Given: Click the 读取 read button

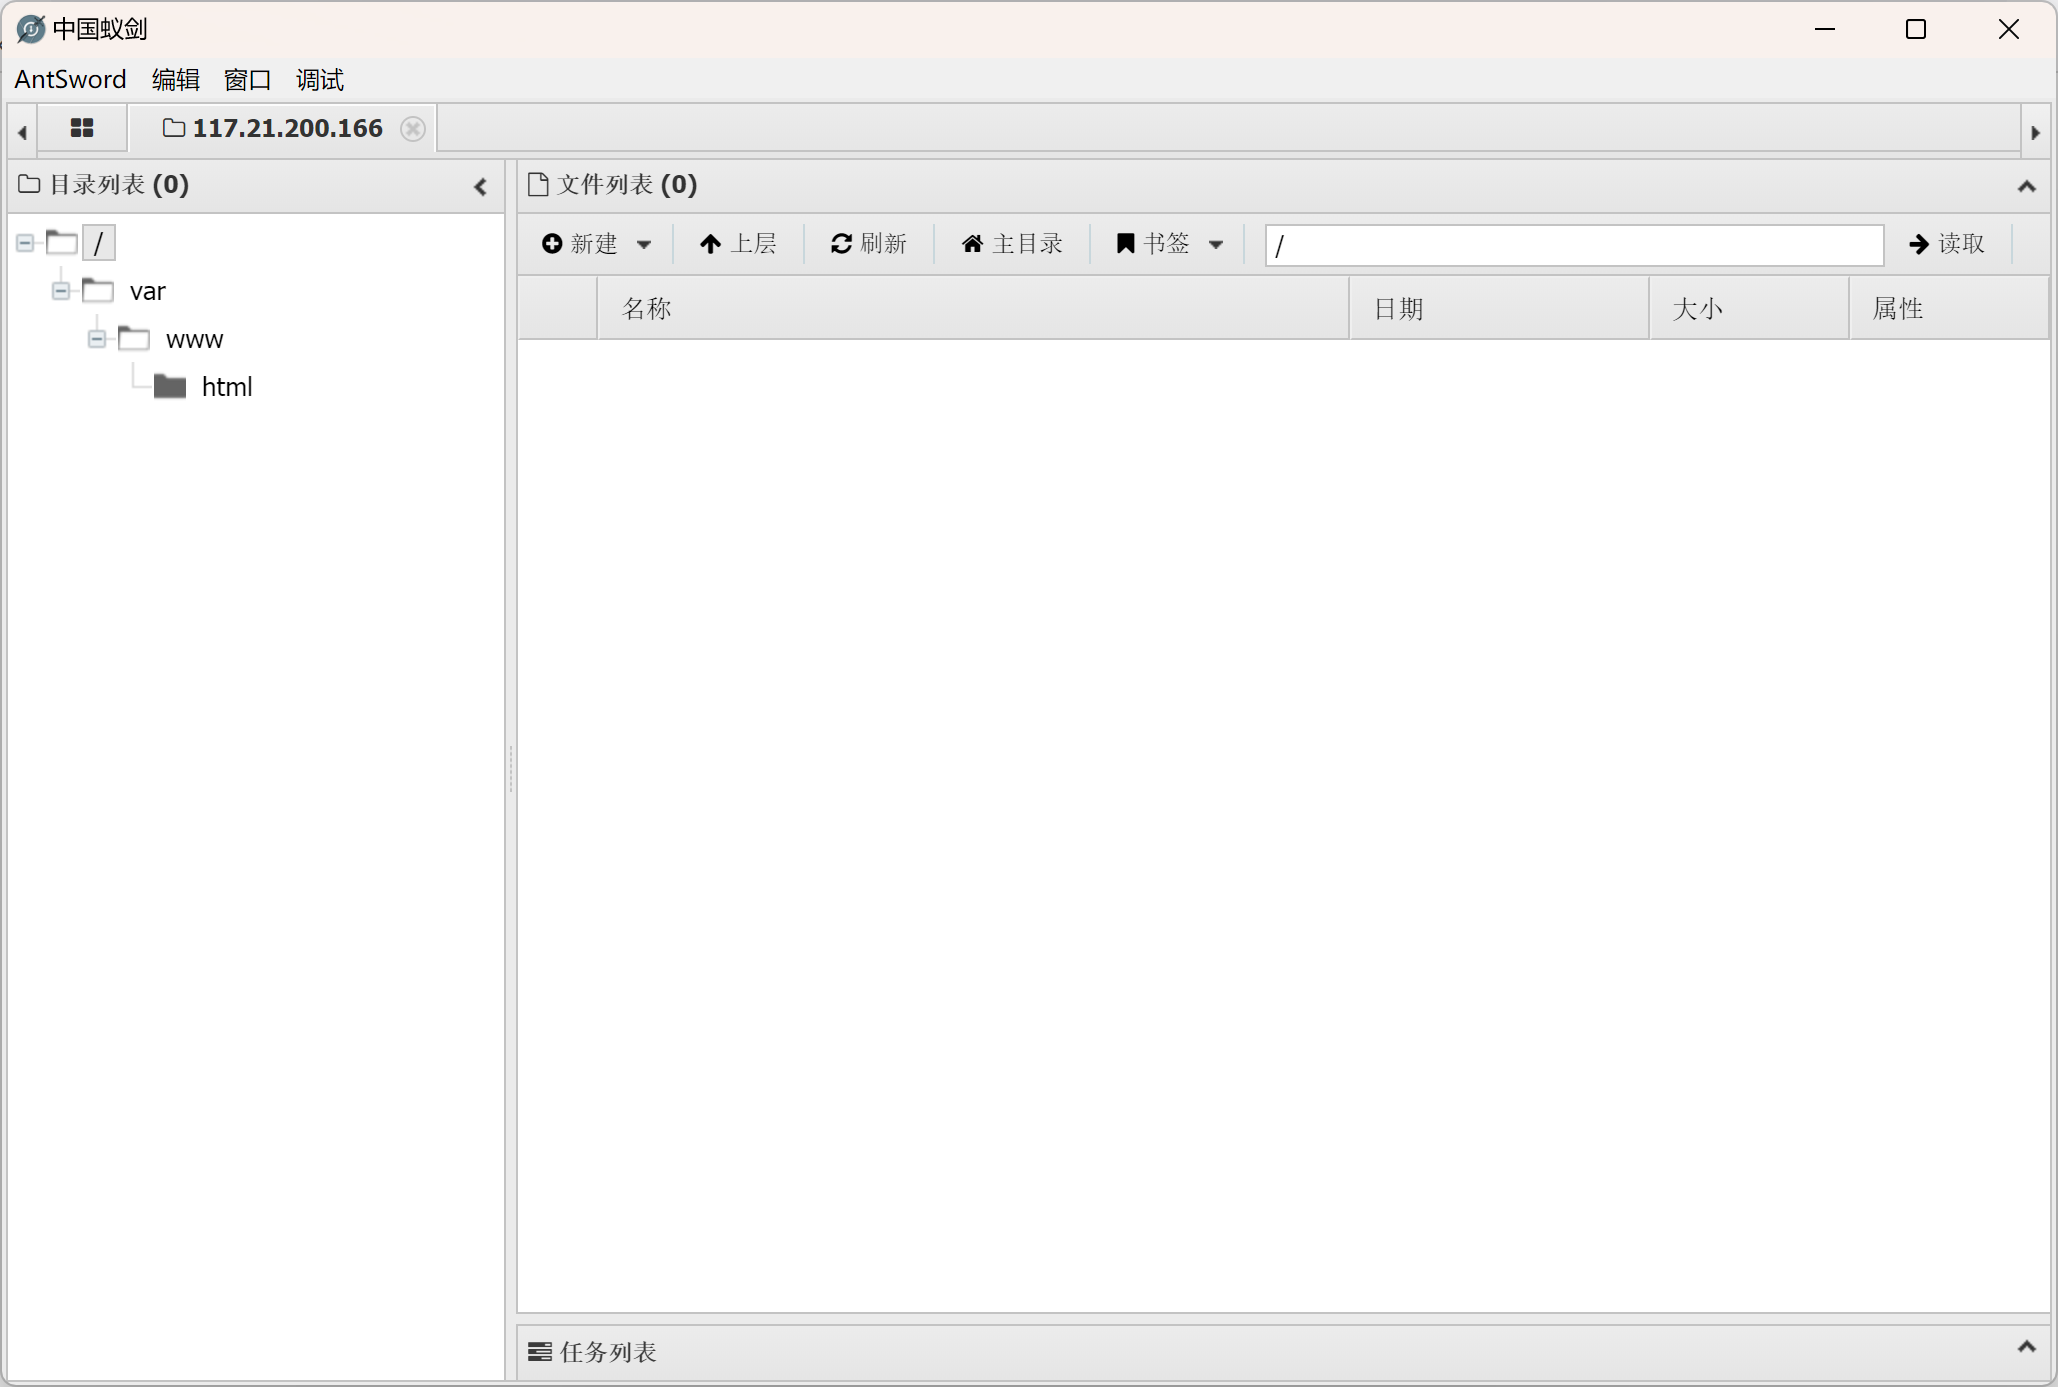Looking at the screenshot, I should [1946, 244].
